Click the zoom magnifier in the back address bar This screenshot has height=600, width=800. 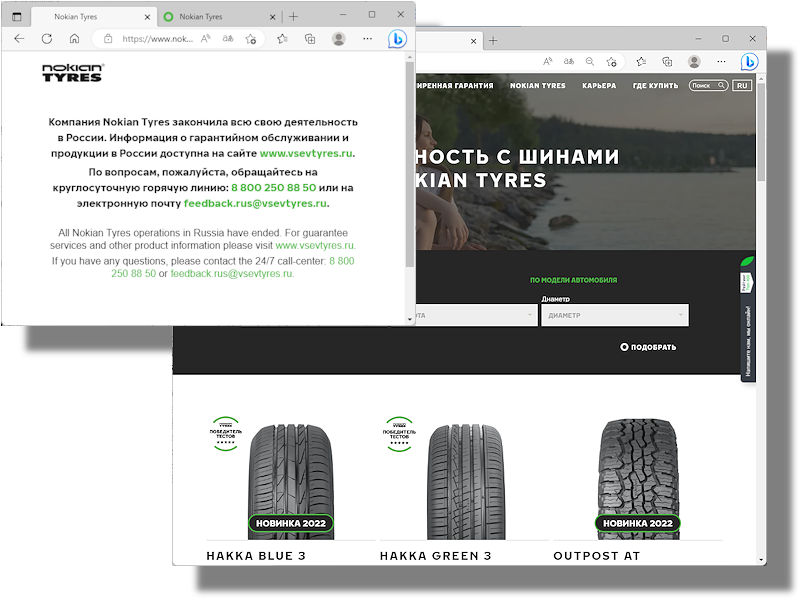[x=590, y=62]
